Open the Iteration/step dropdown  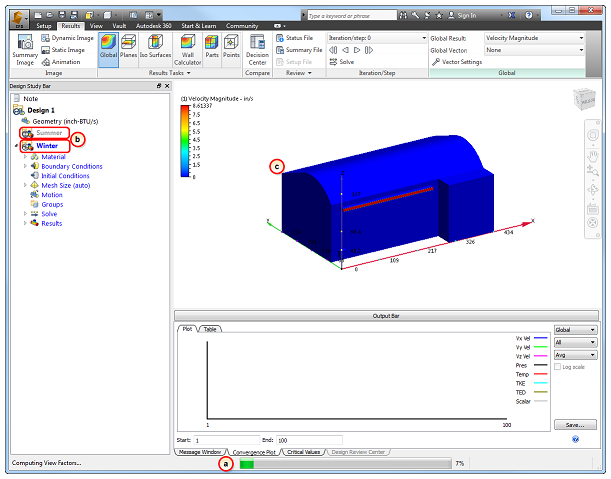pyautogui.click(x=377, y=38)
